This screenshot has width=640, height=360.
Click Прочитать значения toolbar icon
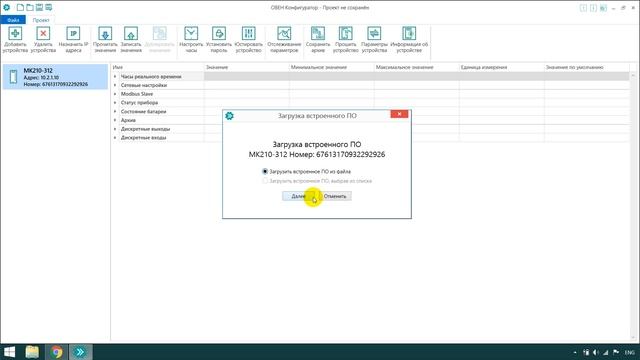(x=105, y=40)
